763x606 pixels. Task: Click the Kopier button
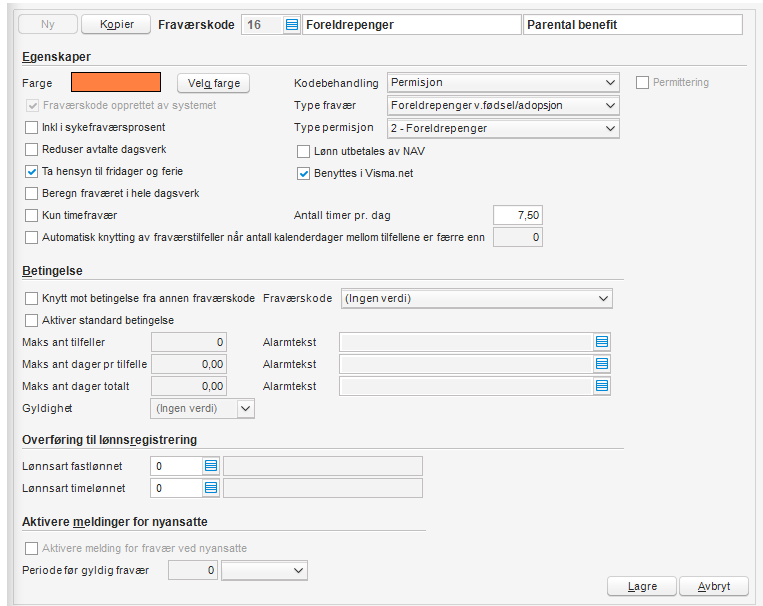coord(116,24)
